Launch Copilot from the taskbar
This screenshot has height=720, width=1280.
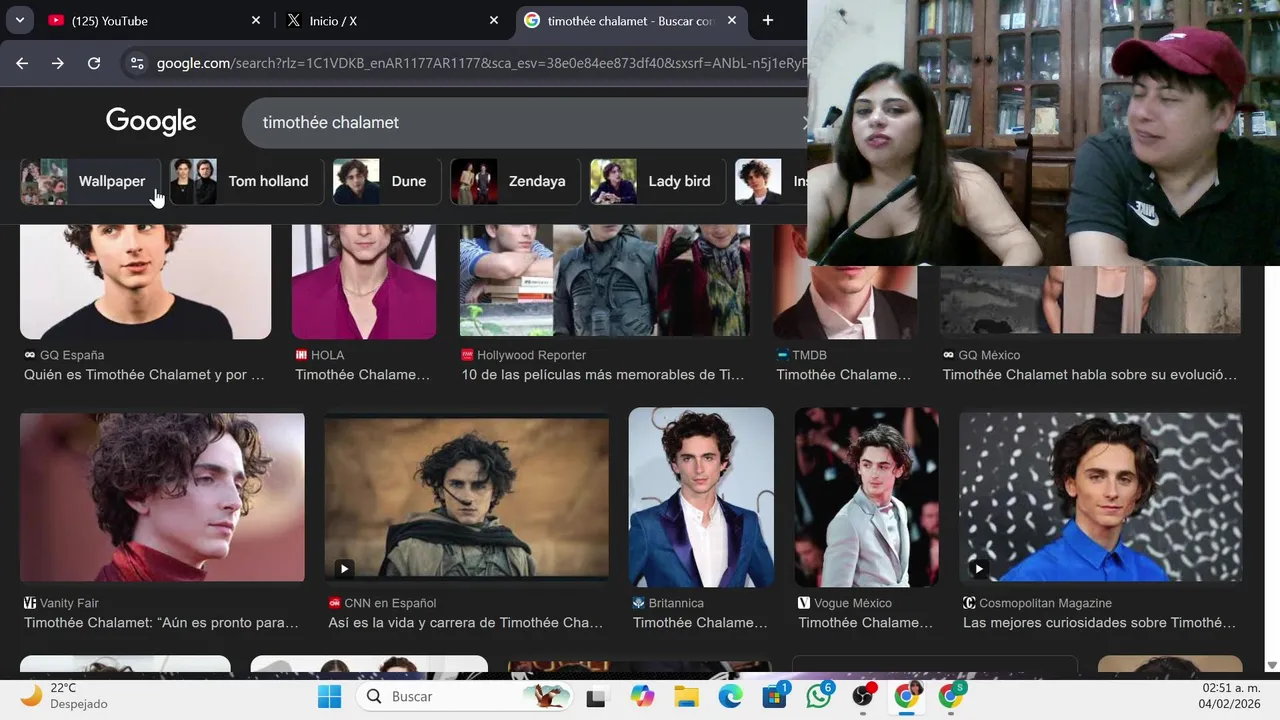click(641, 696)
